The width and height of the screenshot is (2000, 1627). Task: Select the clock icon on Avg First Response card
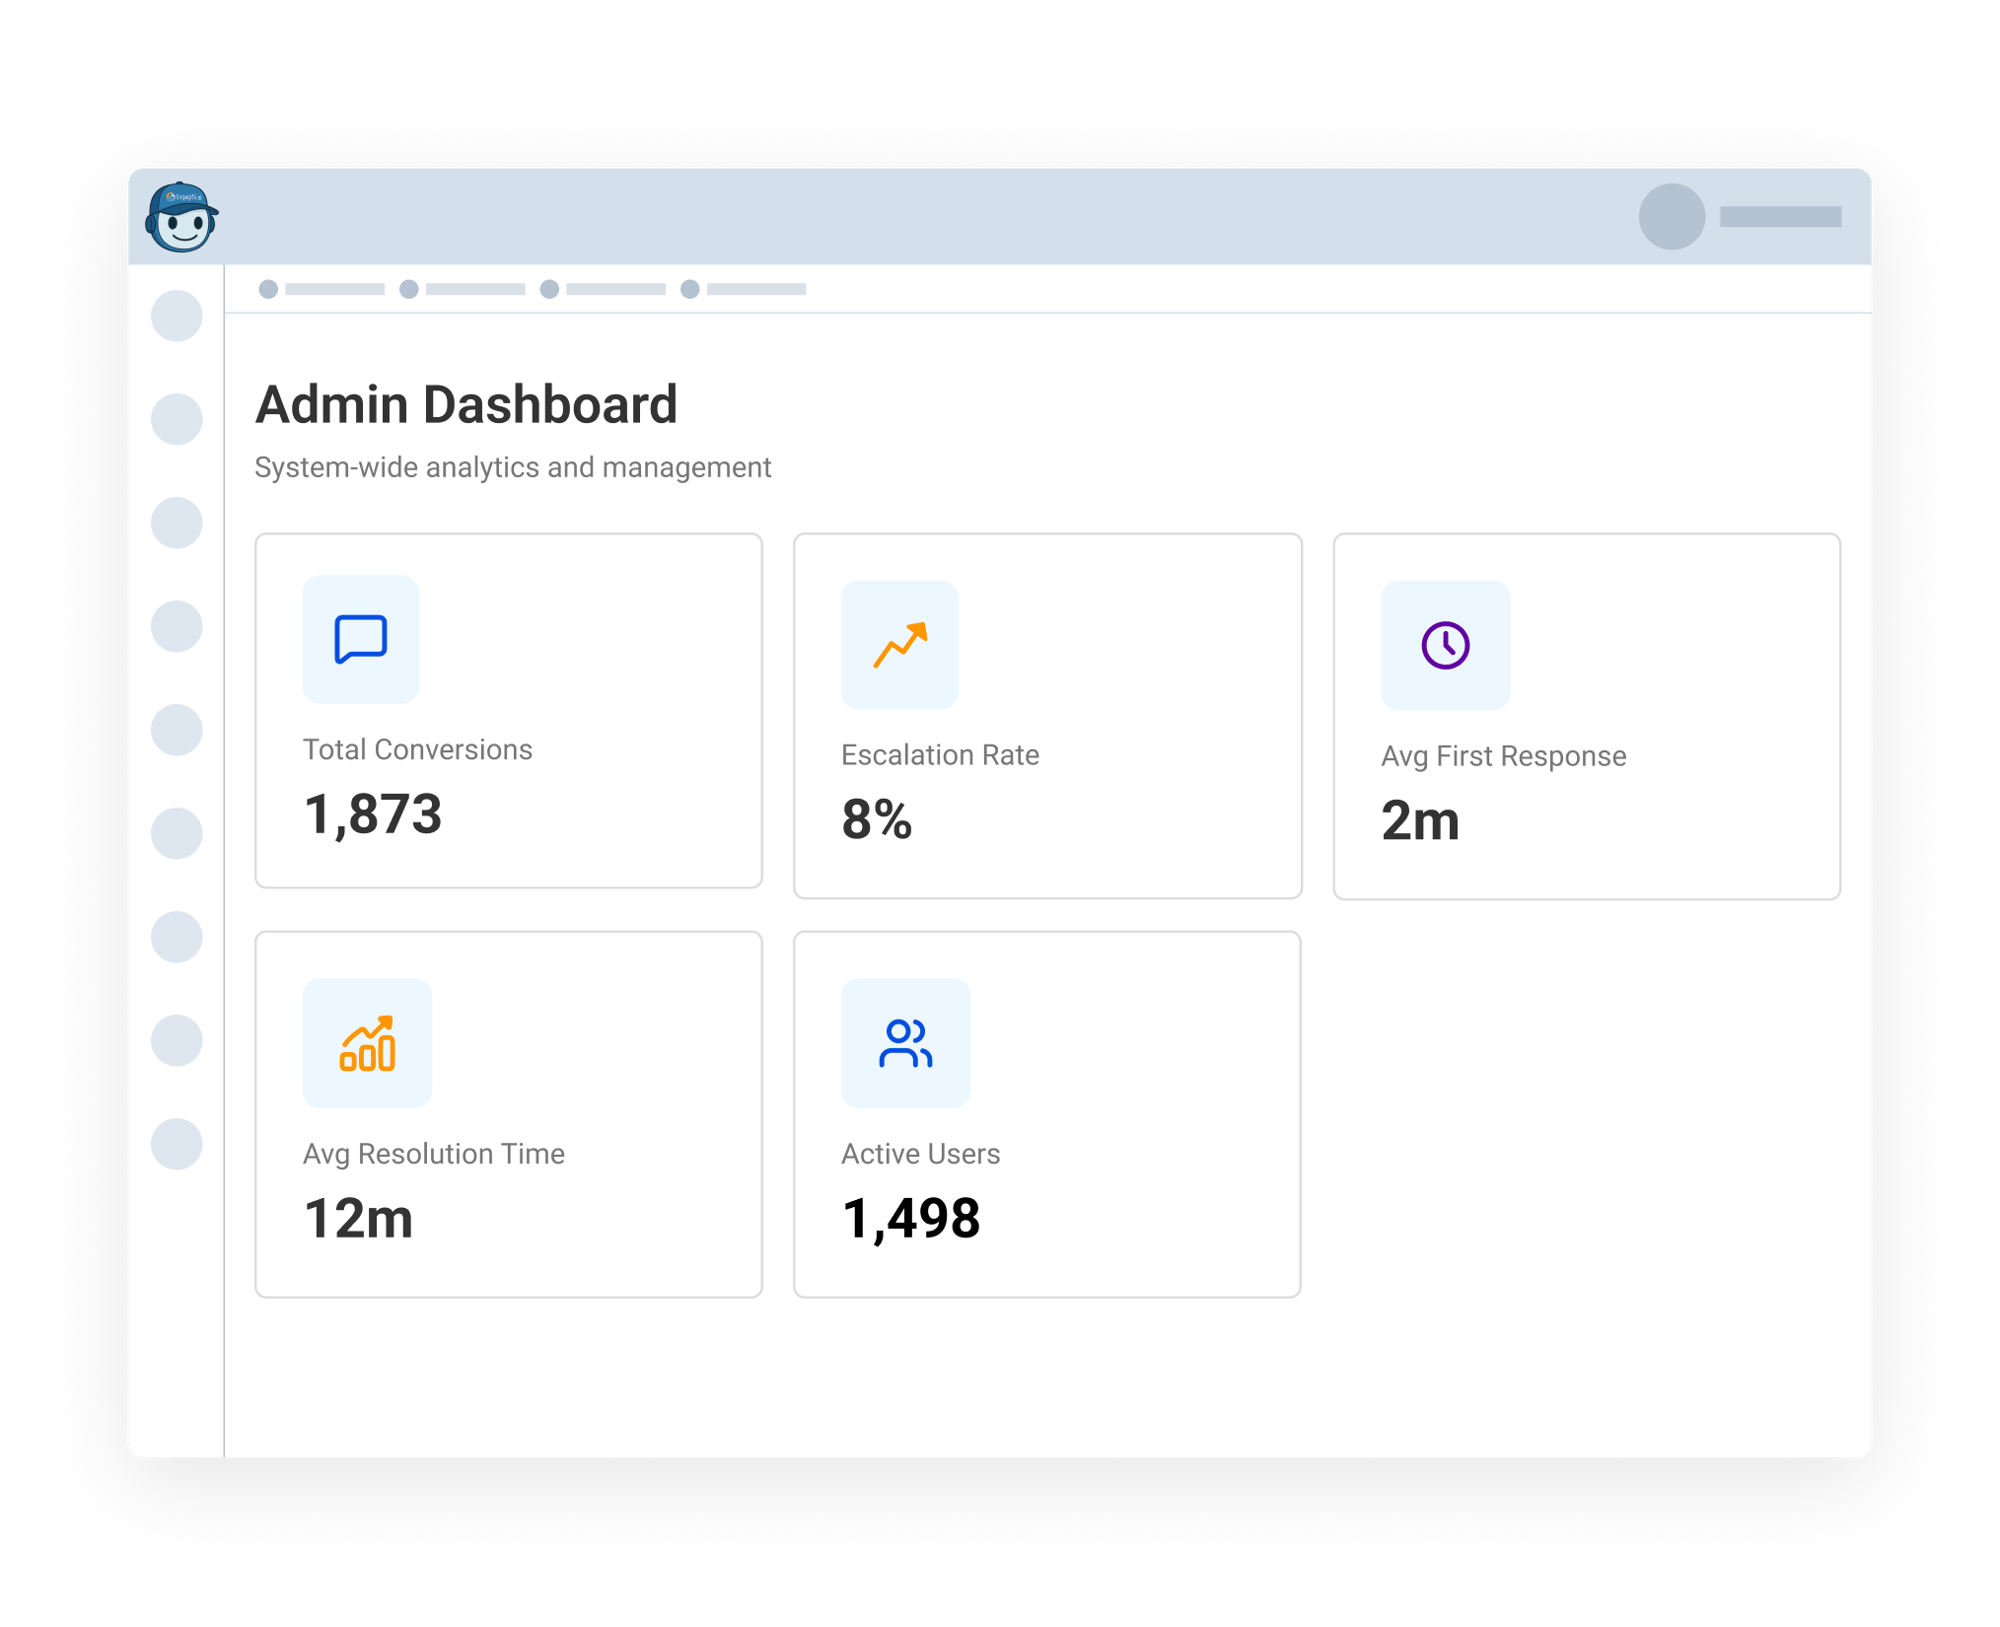[x=1444, y=647]
